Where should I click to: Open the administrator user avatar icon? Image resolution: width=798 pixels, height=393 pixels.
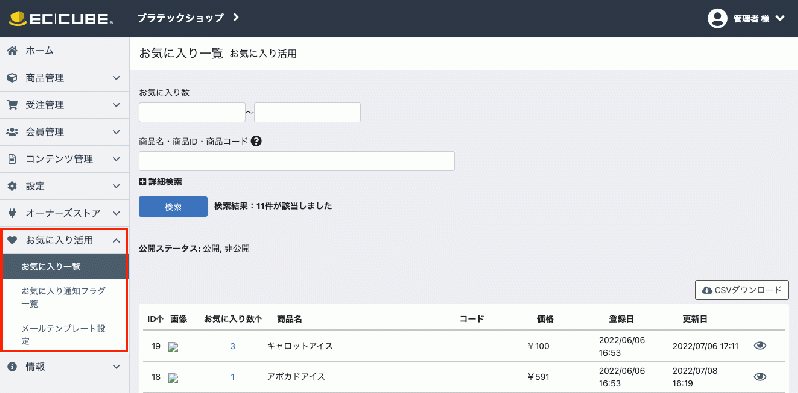pyautogui.click(x=718, y=19)
